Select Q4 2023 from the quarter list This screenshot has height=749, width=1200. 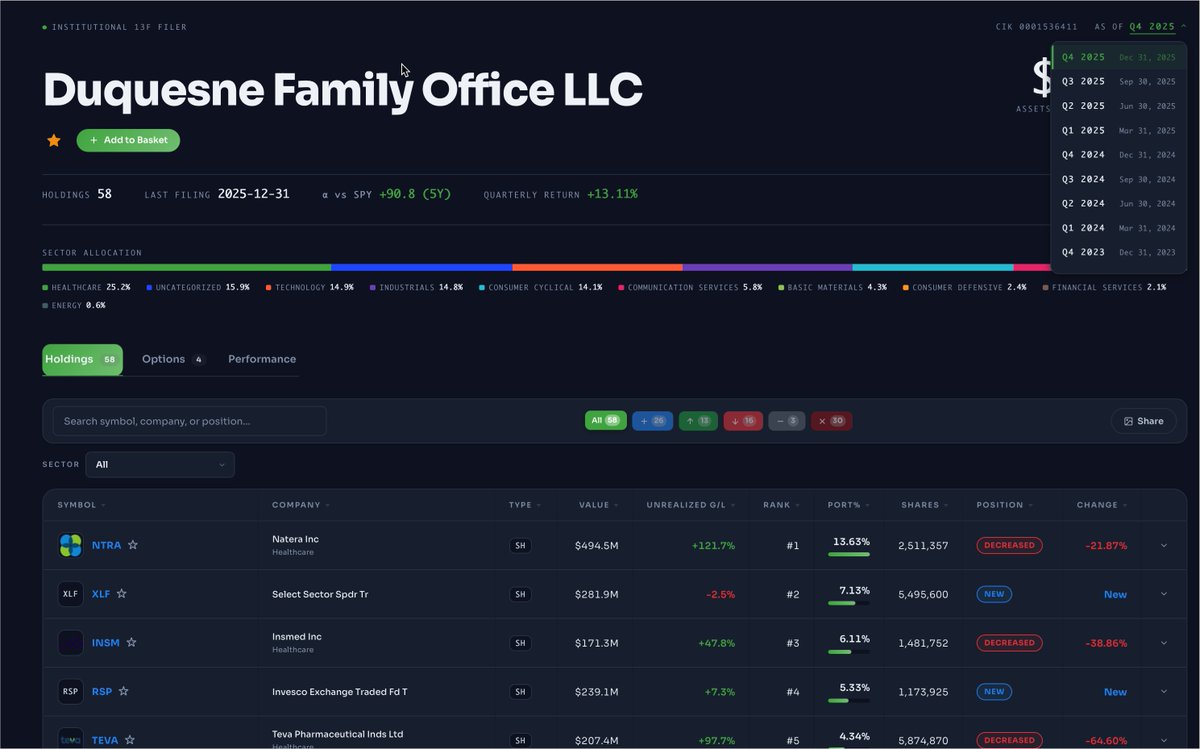[x=1118, y=252]
